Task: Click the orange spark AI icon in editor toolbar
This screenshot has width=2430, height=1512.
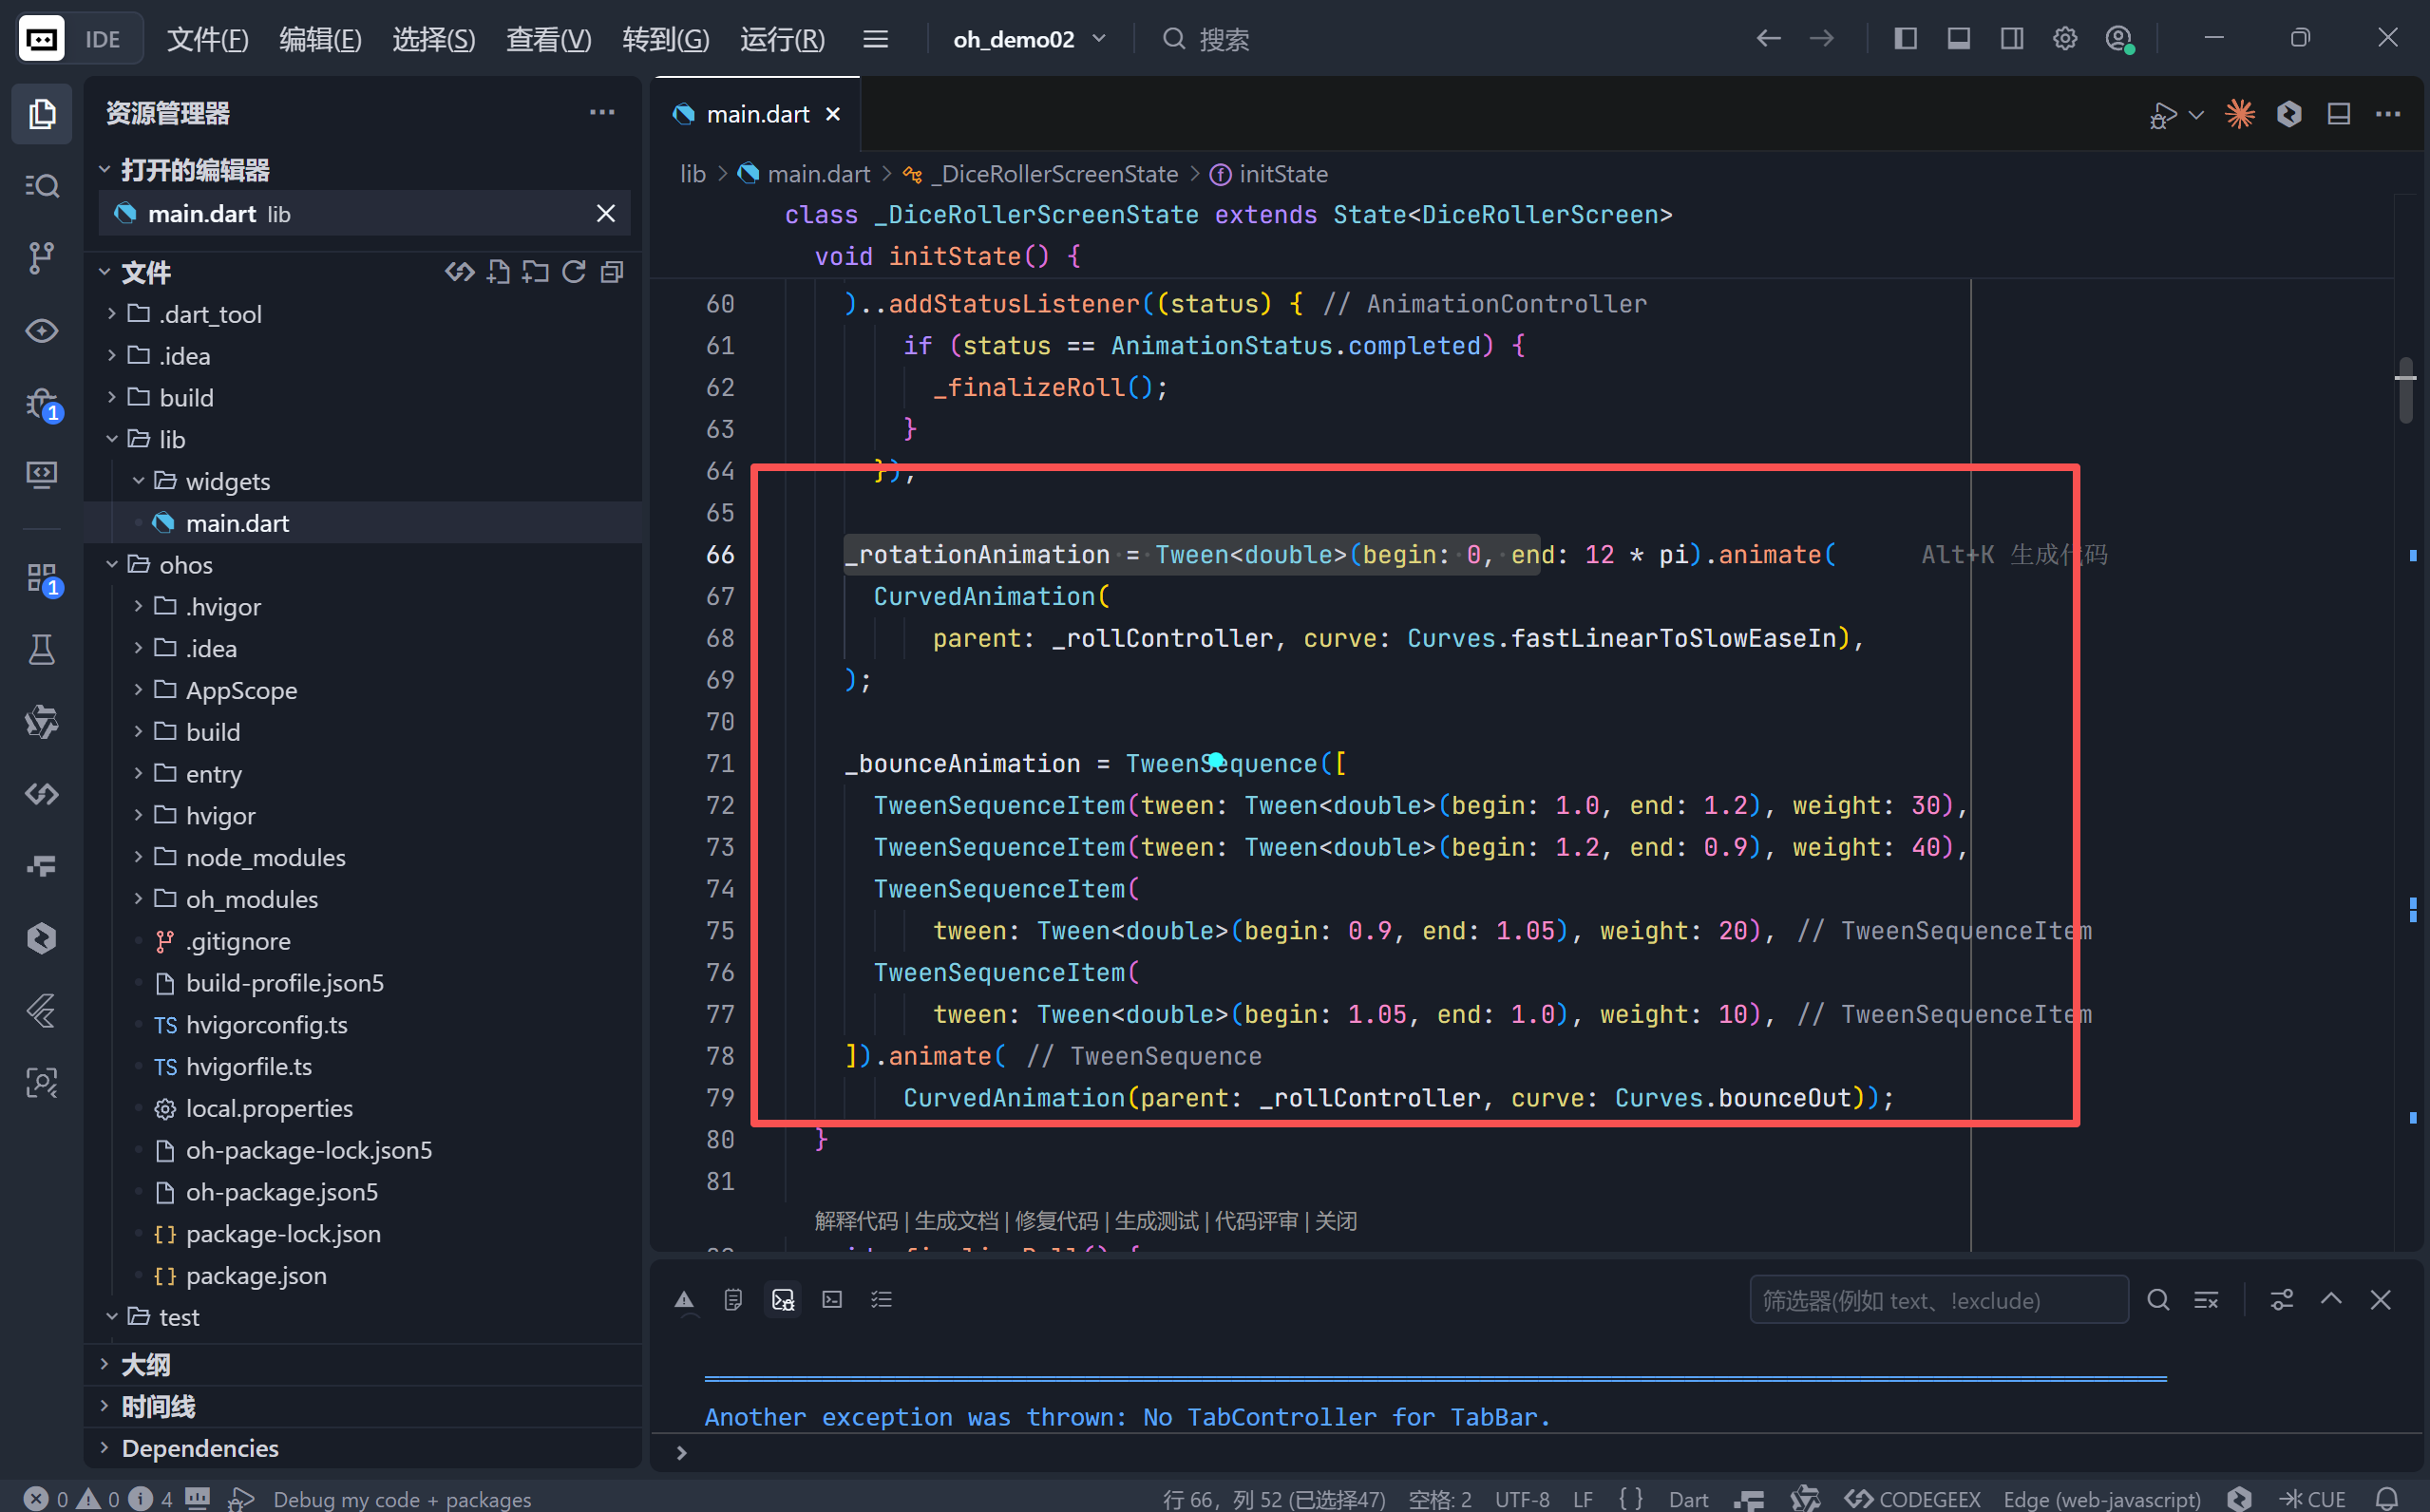Action: click(x=2239, y=114)
